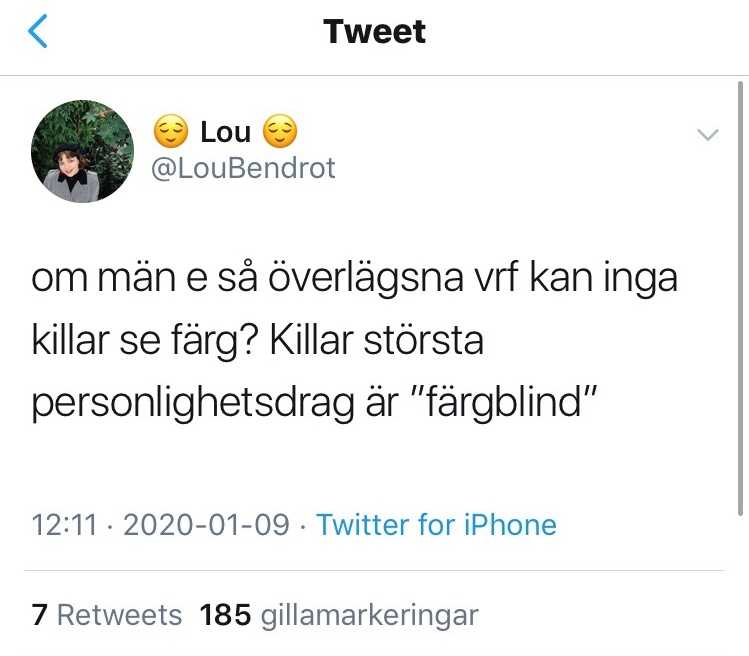Click the word Retweets in the stats row
749x656 pixels.
pos(119,614)
